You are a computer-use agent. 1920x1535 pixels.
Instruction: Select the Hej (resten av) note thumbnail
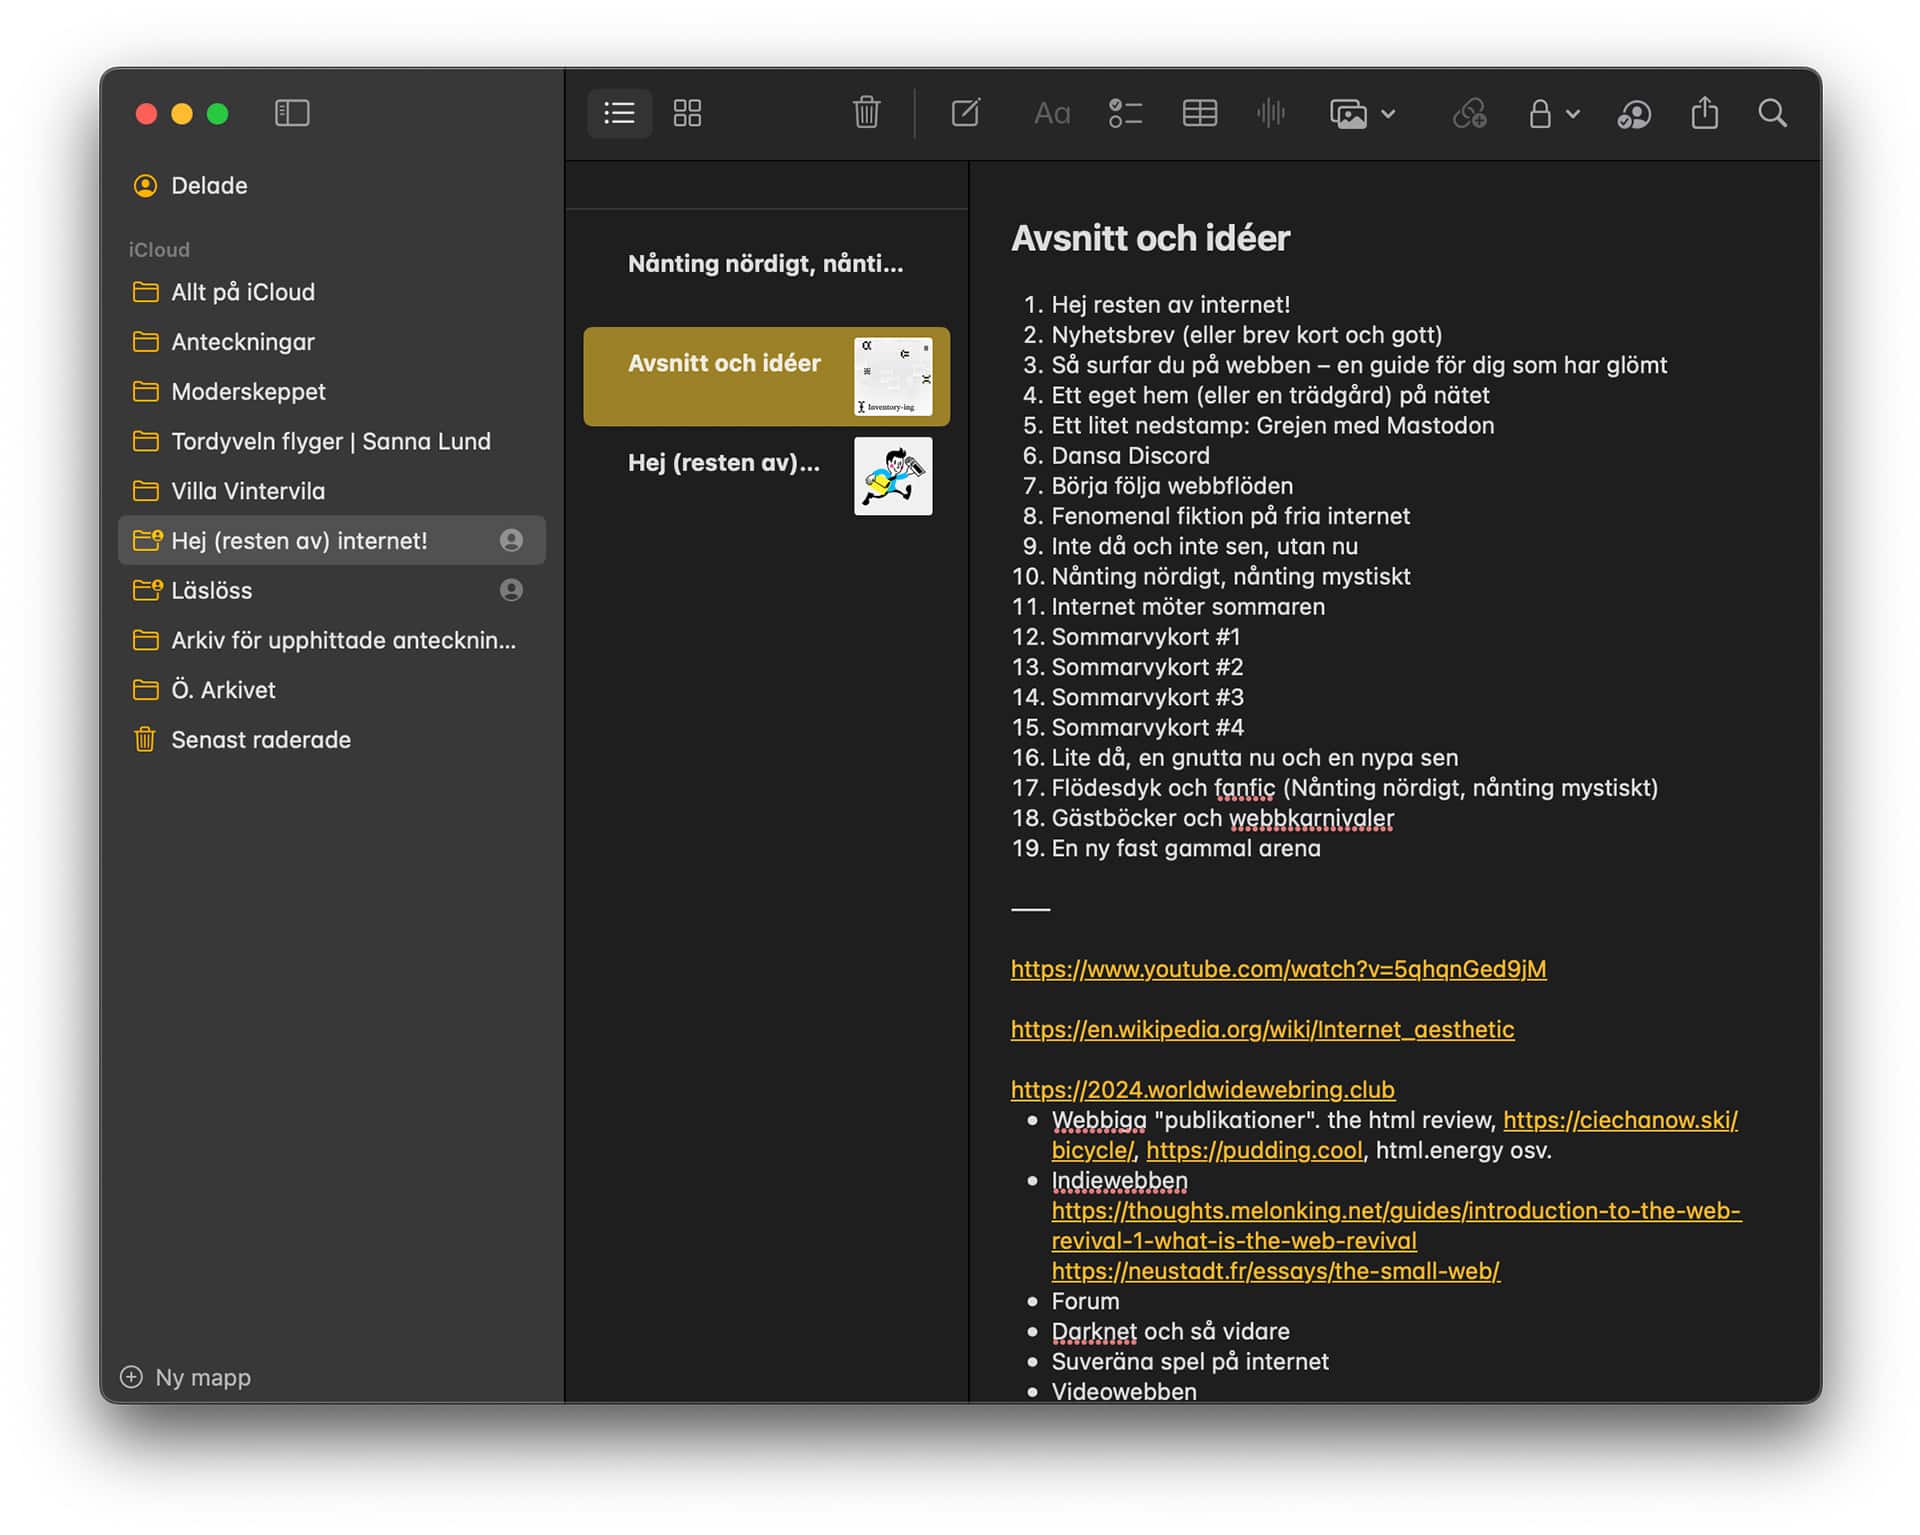point(892,476)
